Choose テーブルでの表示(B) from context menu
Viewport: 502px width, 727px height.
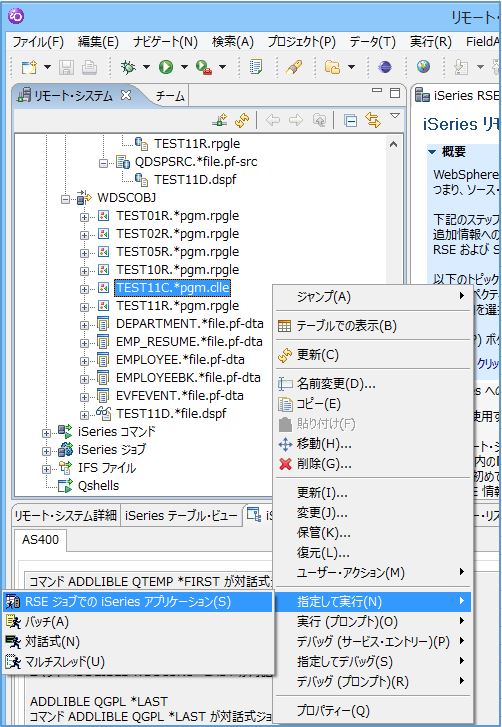373,325
